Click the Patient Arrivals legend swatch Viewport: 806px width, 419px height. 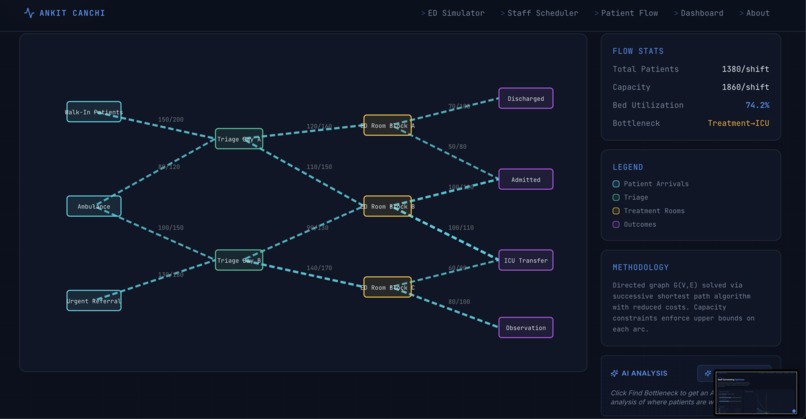616,184
